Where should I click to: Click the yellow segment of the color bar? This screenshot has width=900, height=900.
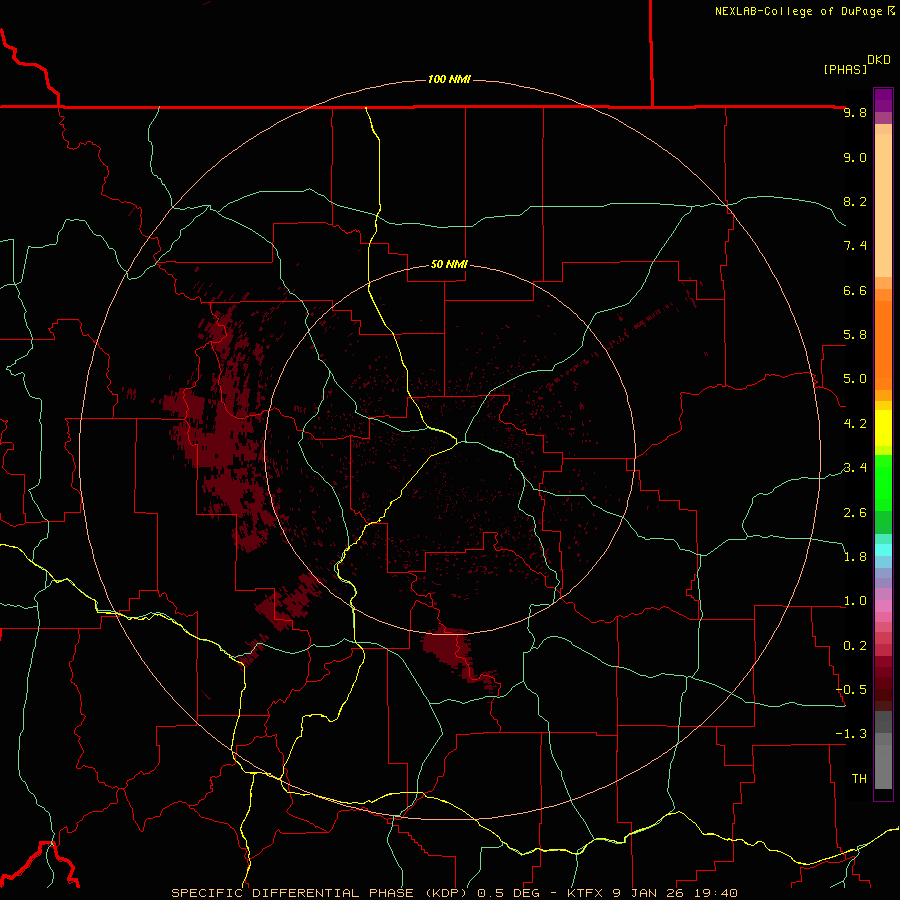point(883,428)
